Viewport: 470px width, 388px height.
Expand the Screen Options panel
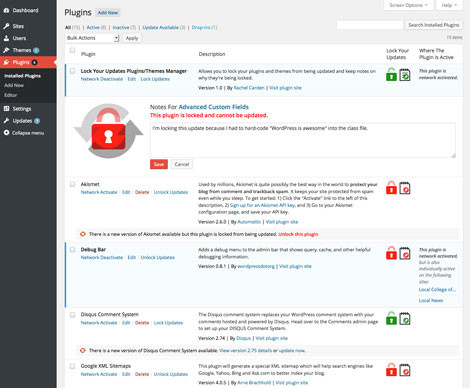click(408, 5)
